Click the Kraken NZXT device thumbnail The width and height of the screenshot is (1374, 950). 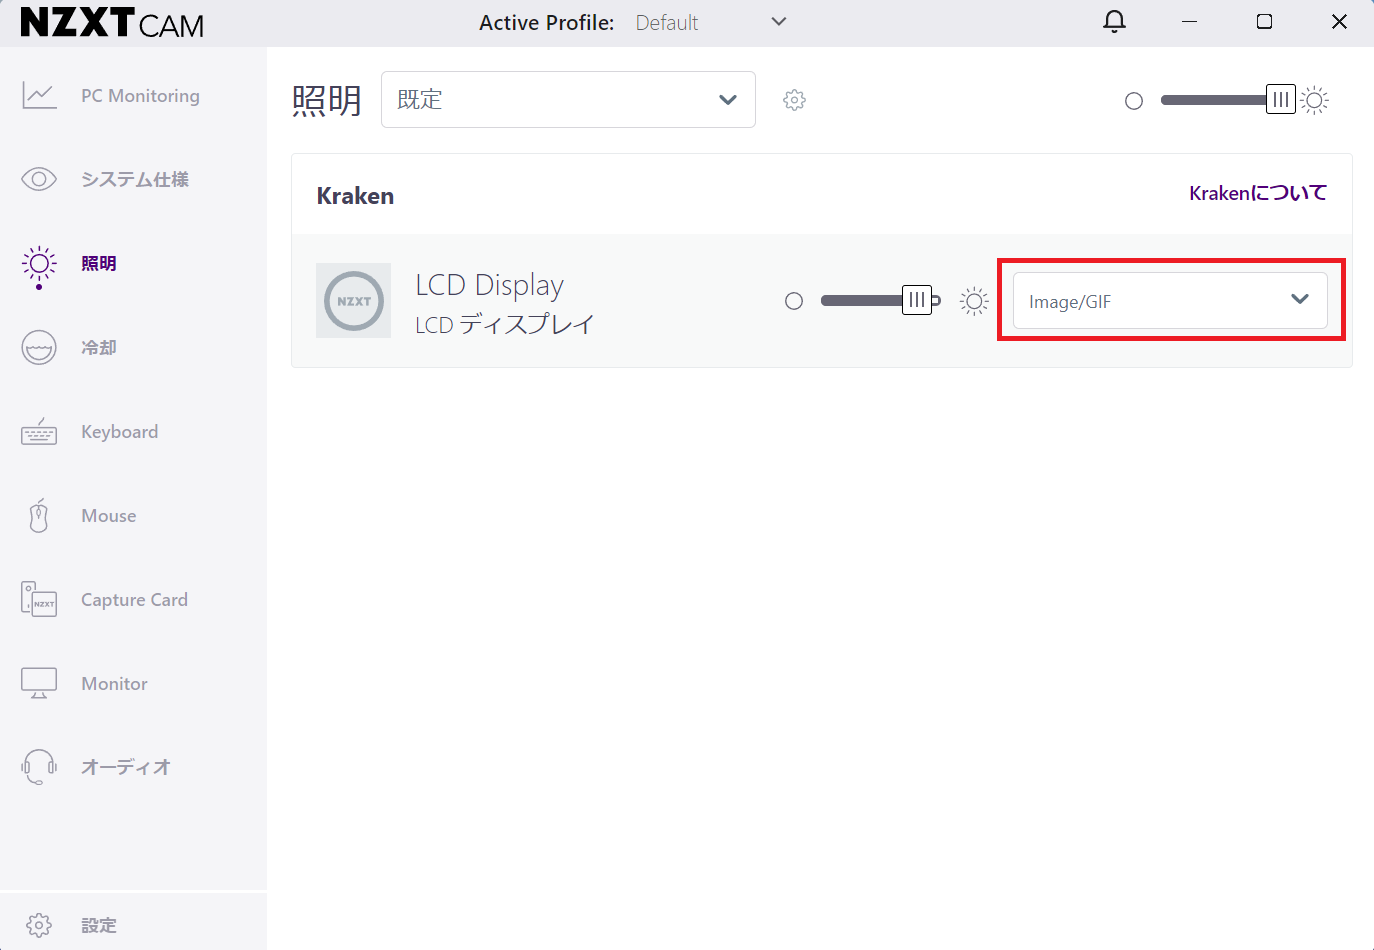click(x=353, y=301)
